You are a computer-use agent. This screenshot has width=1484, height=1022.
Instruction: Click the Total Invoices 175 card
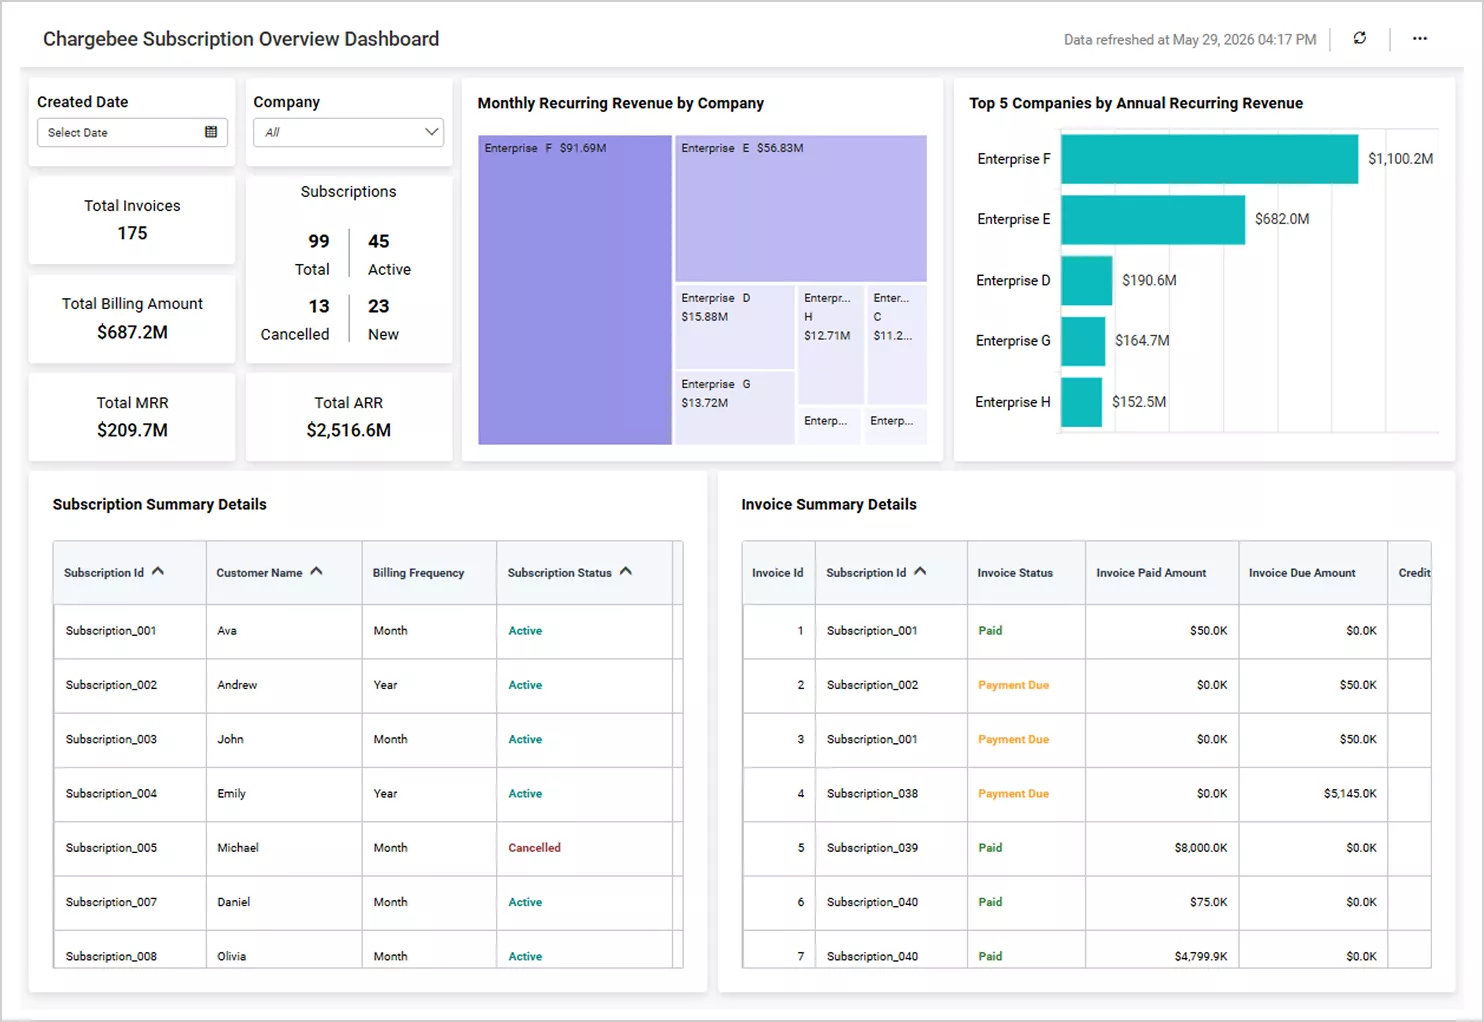click(x=132, y=220)
